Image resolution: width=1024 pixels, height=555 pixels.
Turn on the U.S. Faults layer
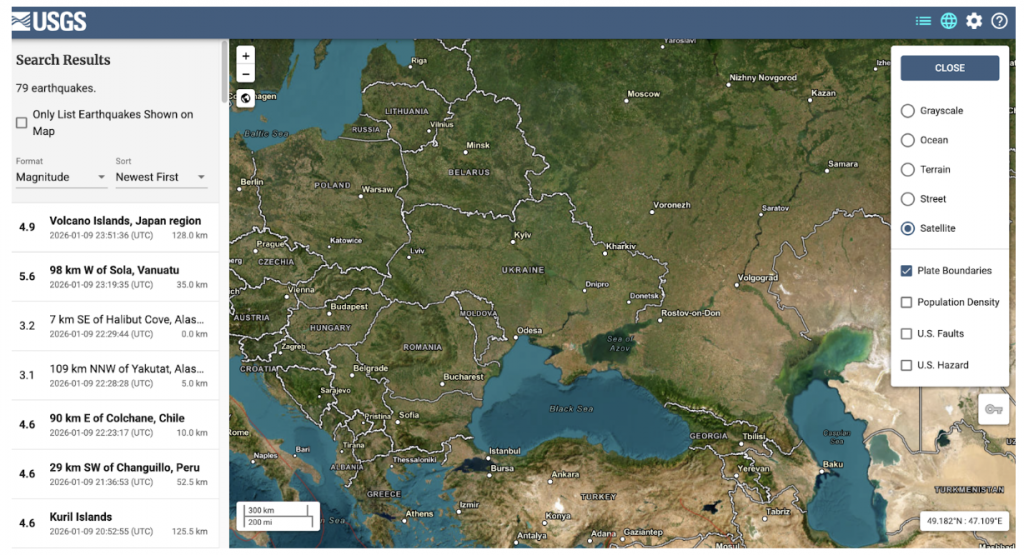[x=907, y=334]
